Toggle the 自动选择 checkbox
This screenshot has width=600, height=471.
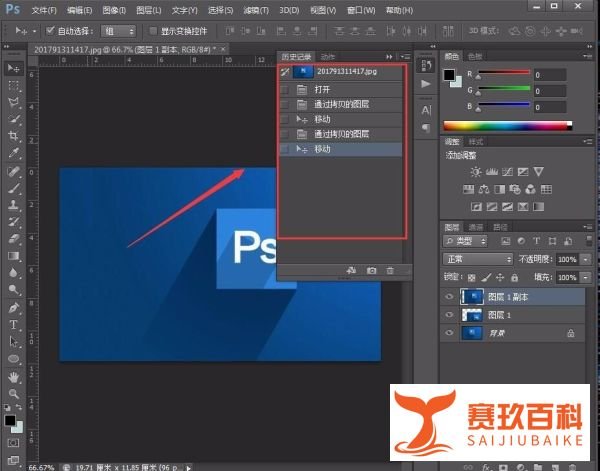(x=50, y=31)
